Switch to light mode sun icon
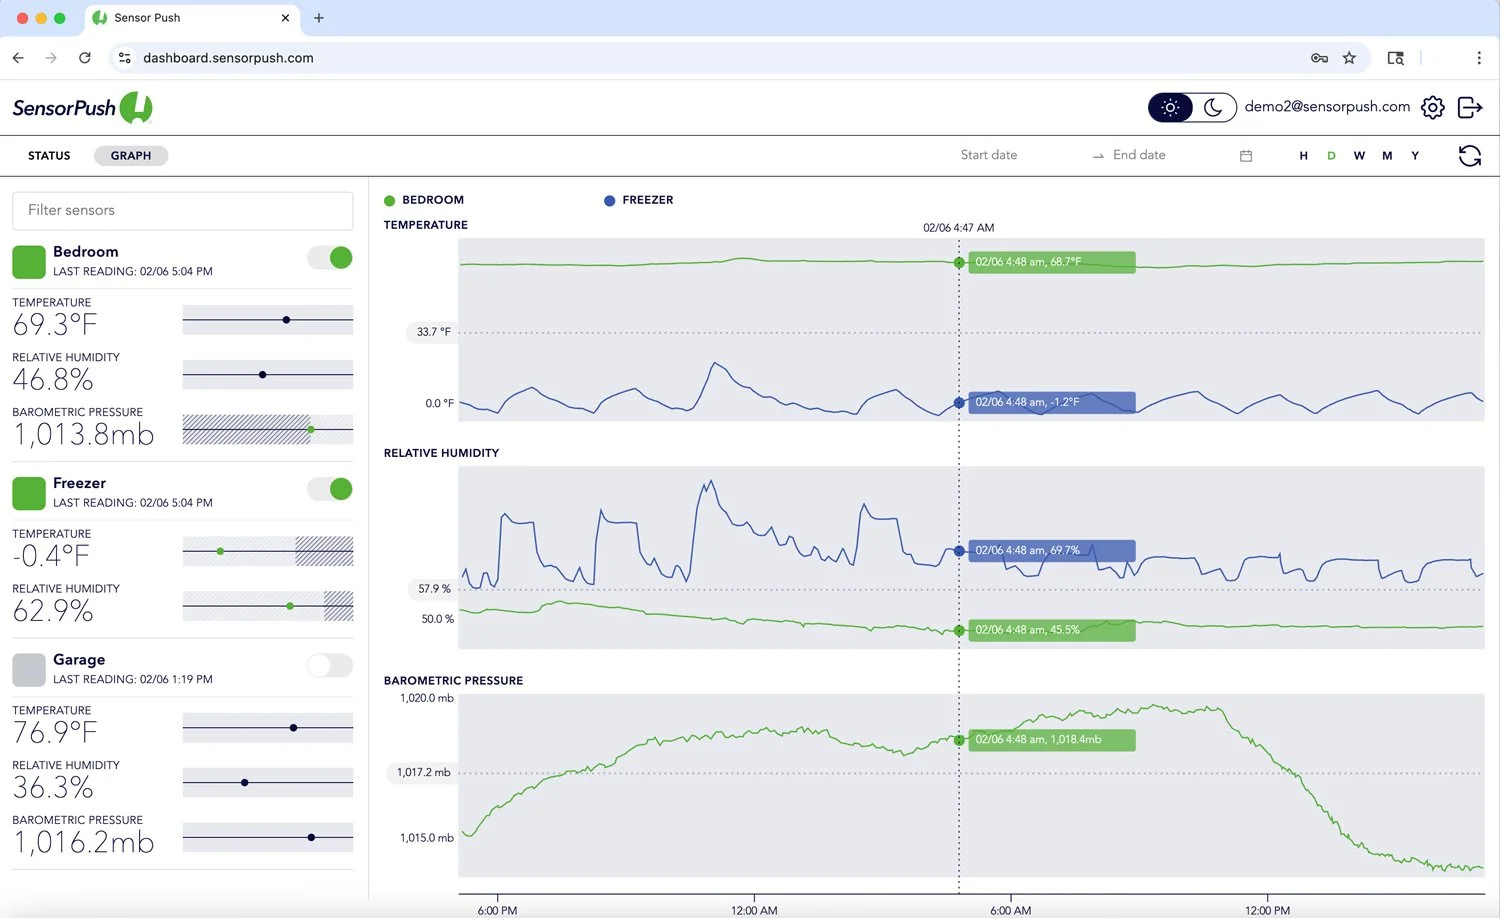The height and width of the screenshot is (918, 1500). coord(1171,107)
